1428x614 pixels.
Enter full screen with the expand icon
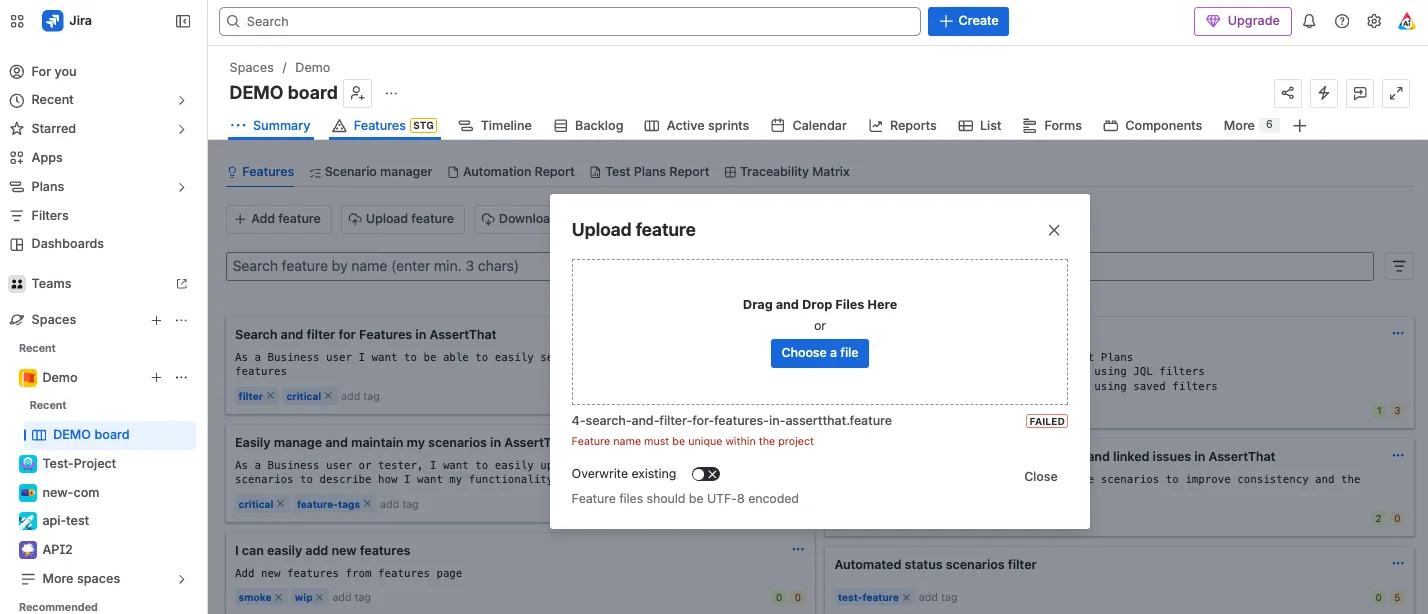coord(1396,93)
